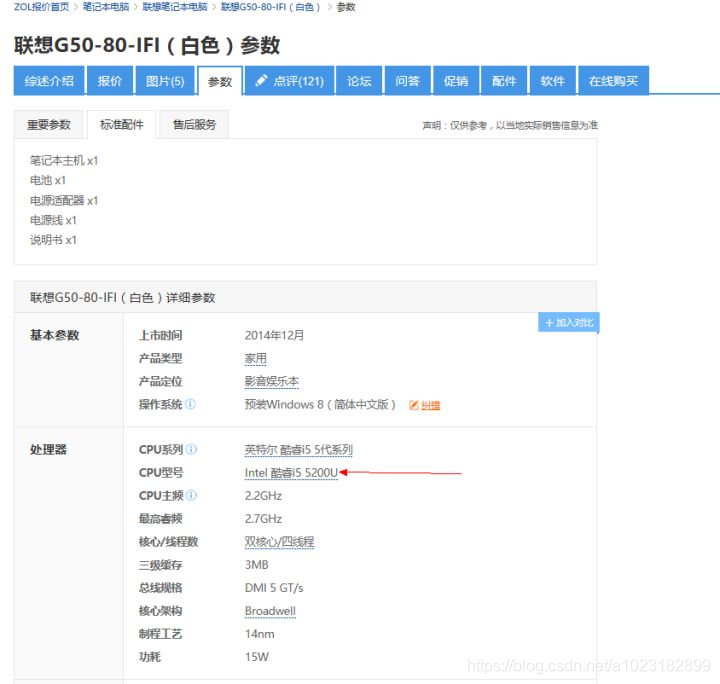
Task: Select the 参数 tab
Action: 220,81
